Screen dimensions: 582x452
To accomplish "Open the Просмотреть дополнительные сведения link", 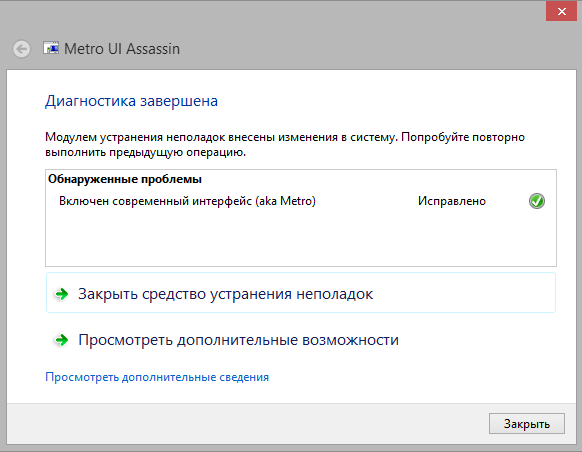I will [x=157, y=377].
